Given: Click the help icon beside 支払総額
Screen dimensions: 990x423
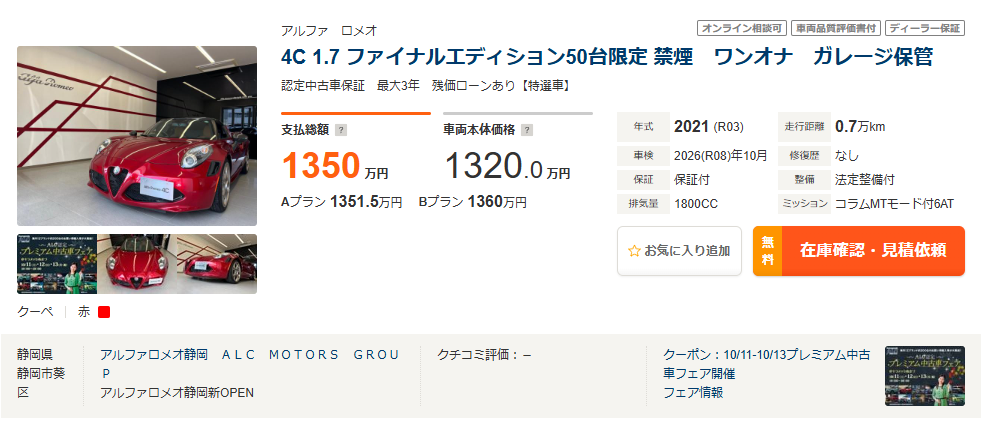Looking at the screenshot, I should (x=341, y=130).
